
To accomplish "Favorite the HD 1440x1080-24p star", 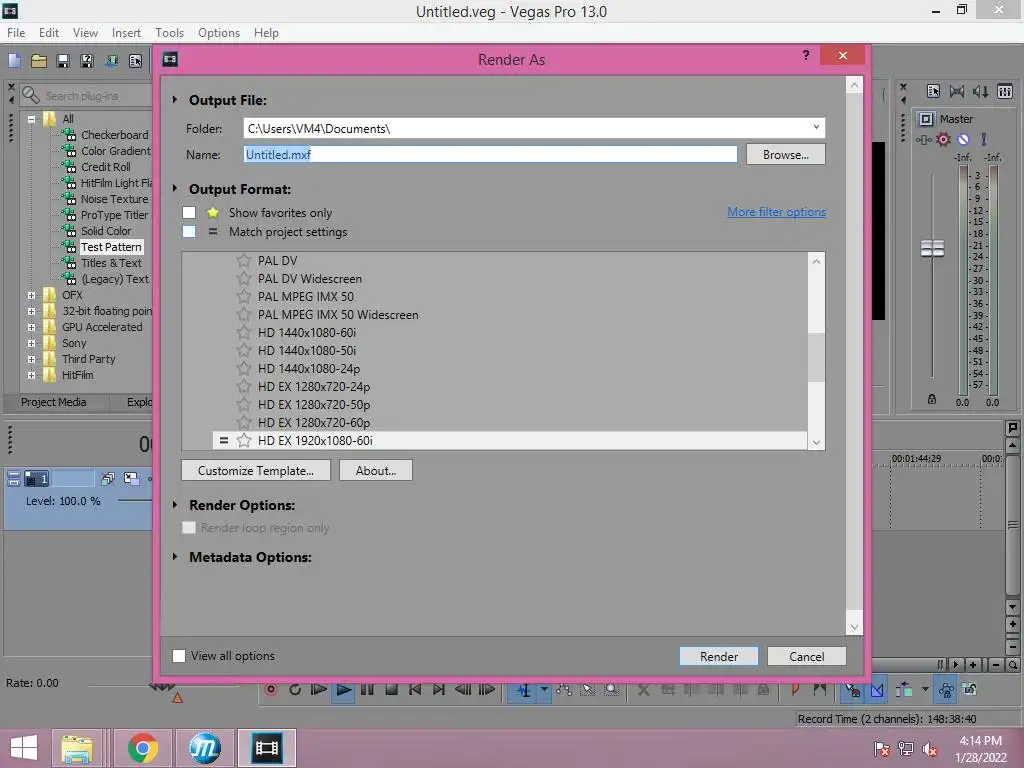I will point(244,368).
